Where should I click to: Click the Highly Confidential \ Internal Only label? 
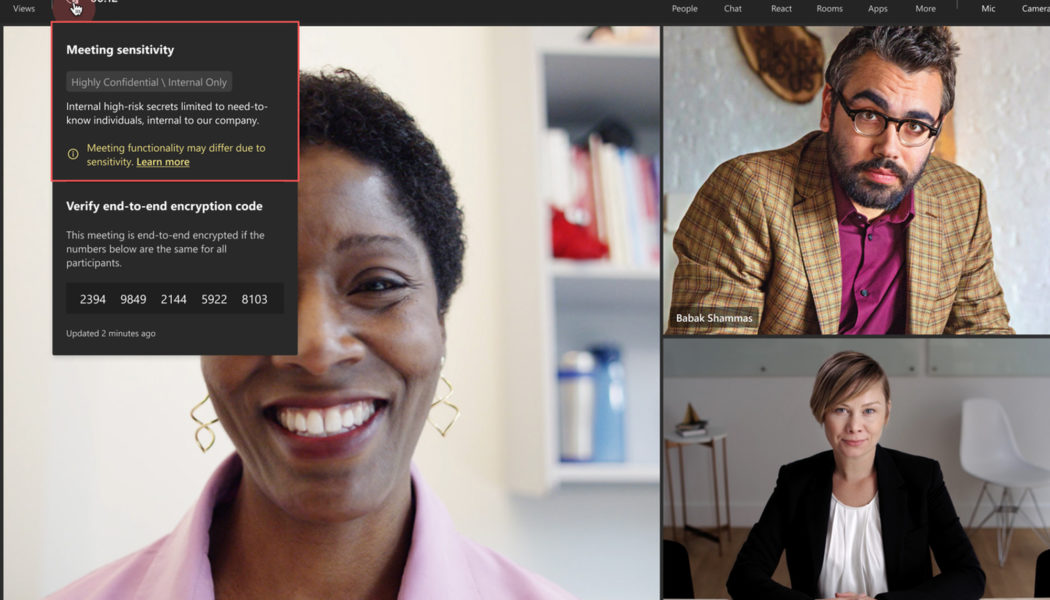pos(149,82)
